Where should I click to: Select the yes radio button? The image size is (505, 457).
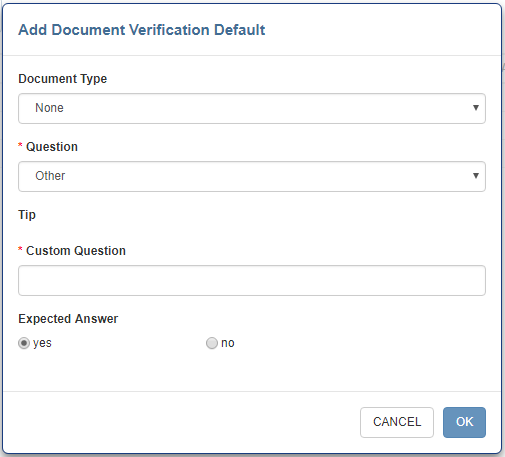24,343
